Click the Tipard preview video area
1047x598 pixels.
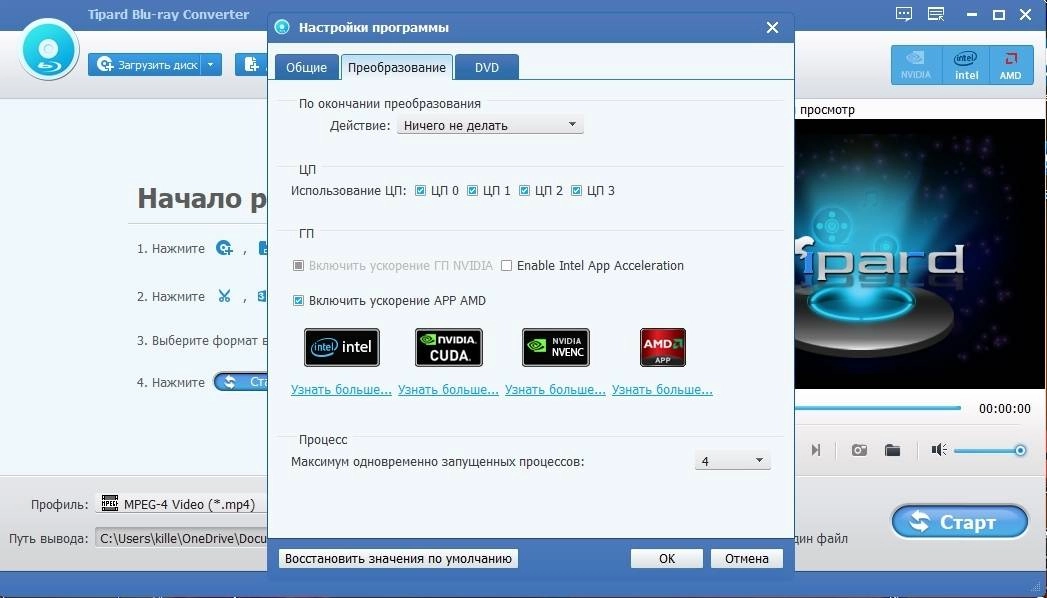point(920,254)
